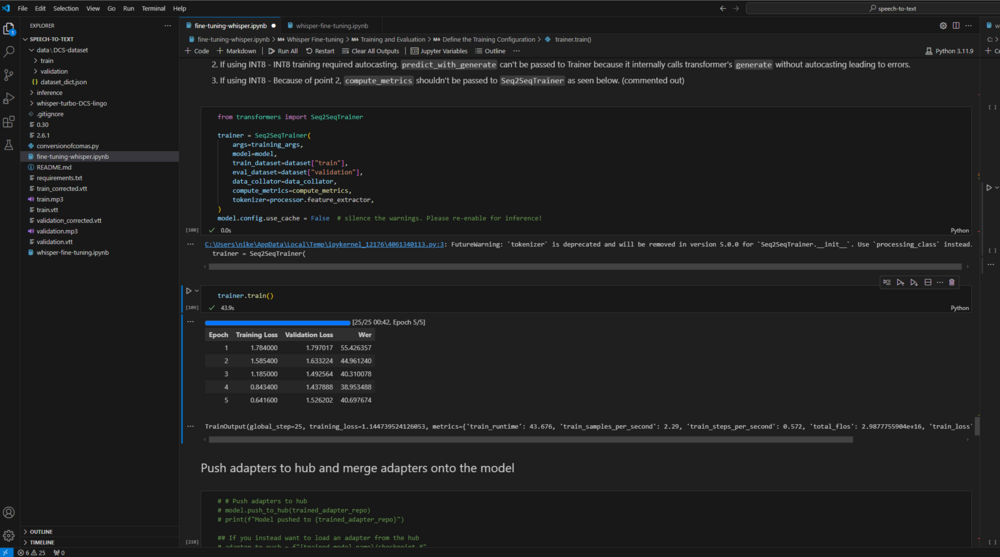
Task: Click Clear All Outputs button
Action: coord(369,51)
